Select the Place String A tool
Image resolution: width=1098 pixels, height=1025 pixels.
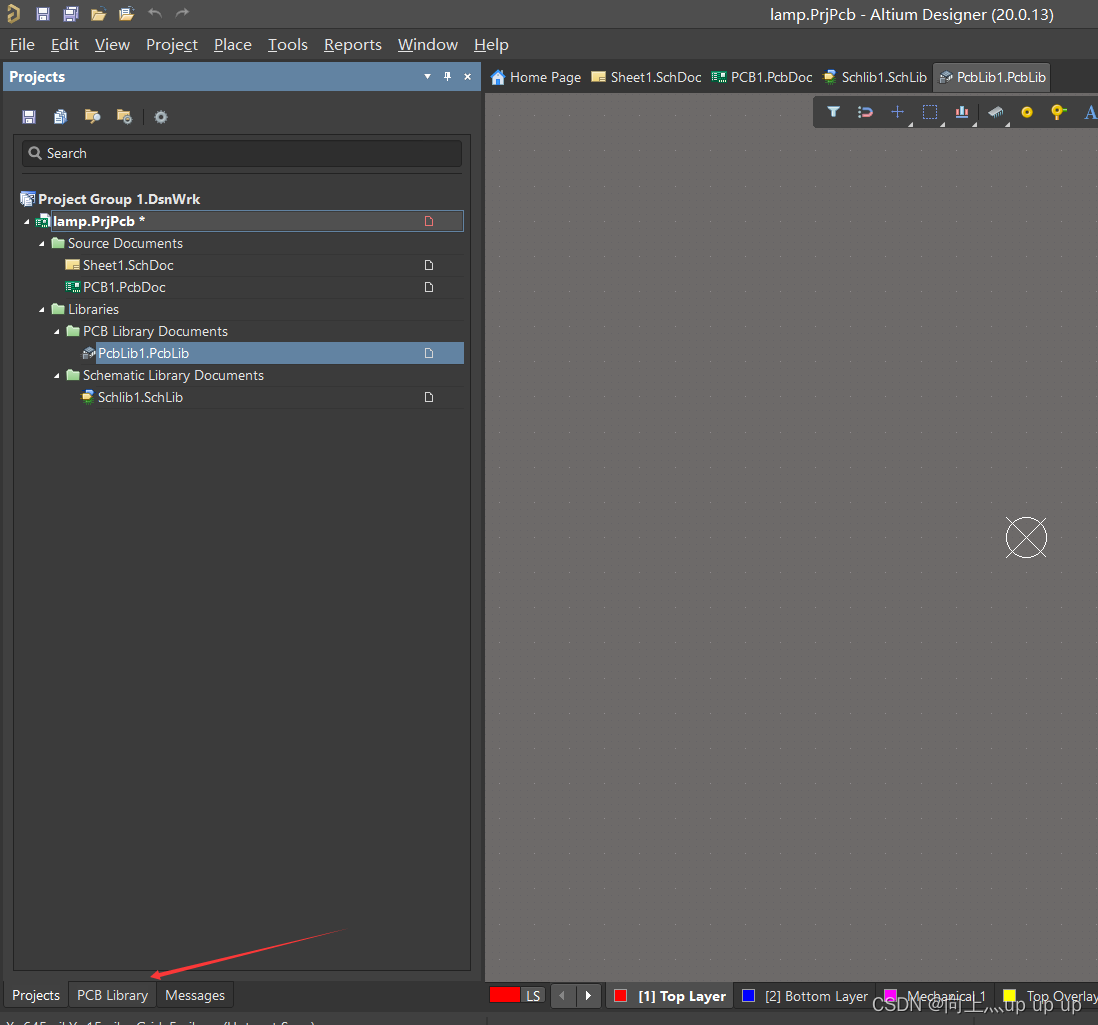pos(1090,112)
